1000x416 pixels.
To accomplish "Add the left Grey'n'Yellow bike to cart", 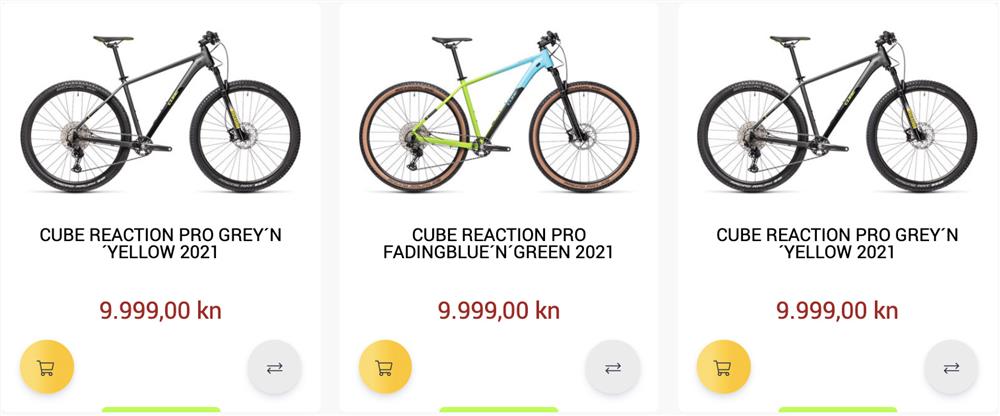I will 47,367.
